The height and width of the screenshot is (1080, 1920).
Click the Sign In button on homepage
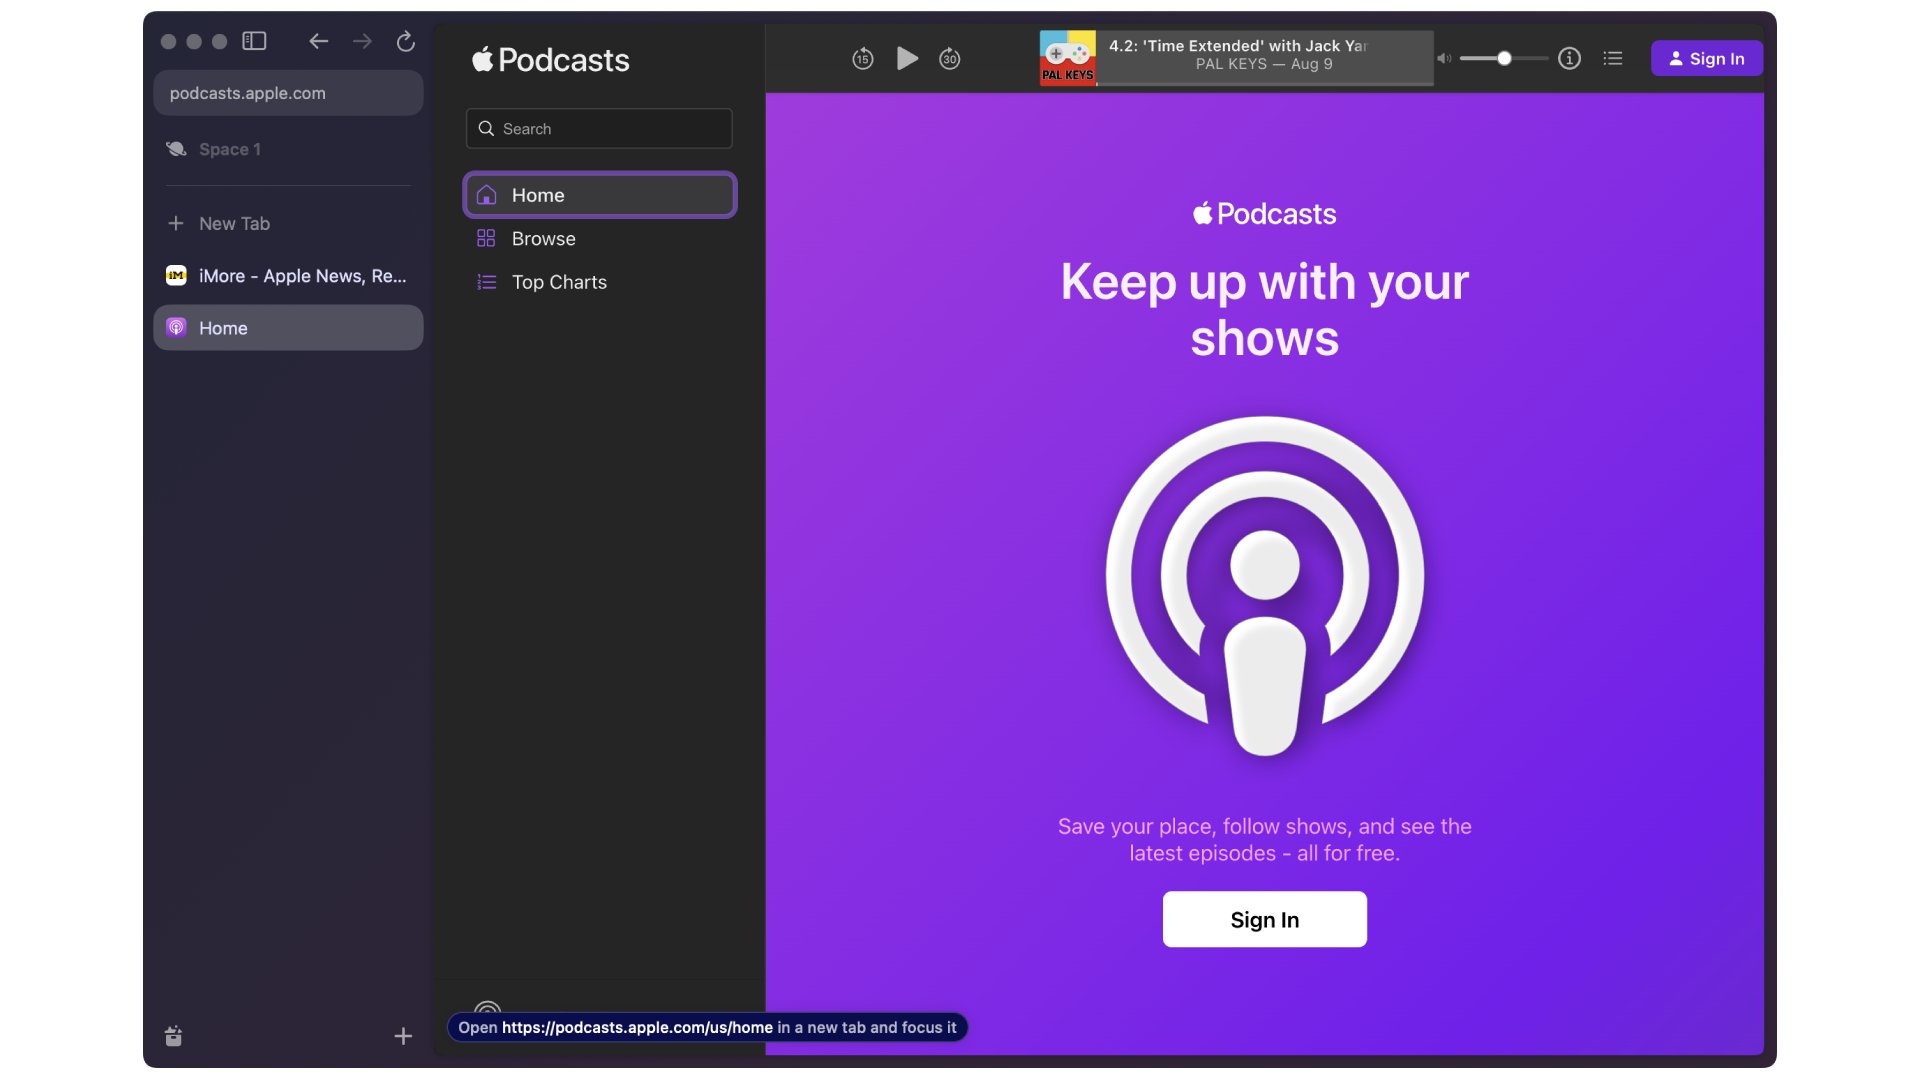click(x=1263, y=919)
